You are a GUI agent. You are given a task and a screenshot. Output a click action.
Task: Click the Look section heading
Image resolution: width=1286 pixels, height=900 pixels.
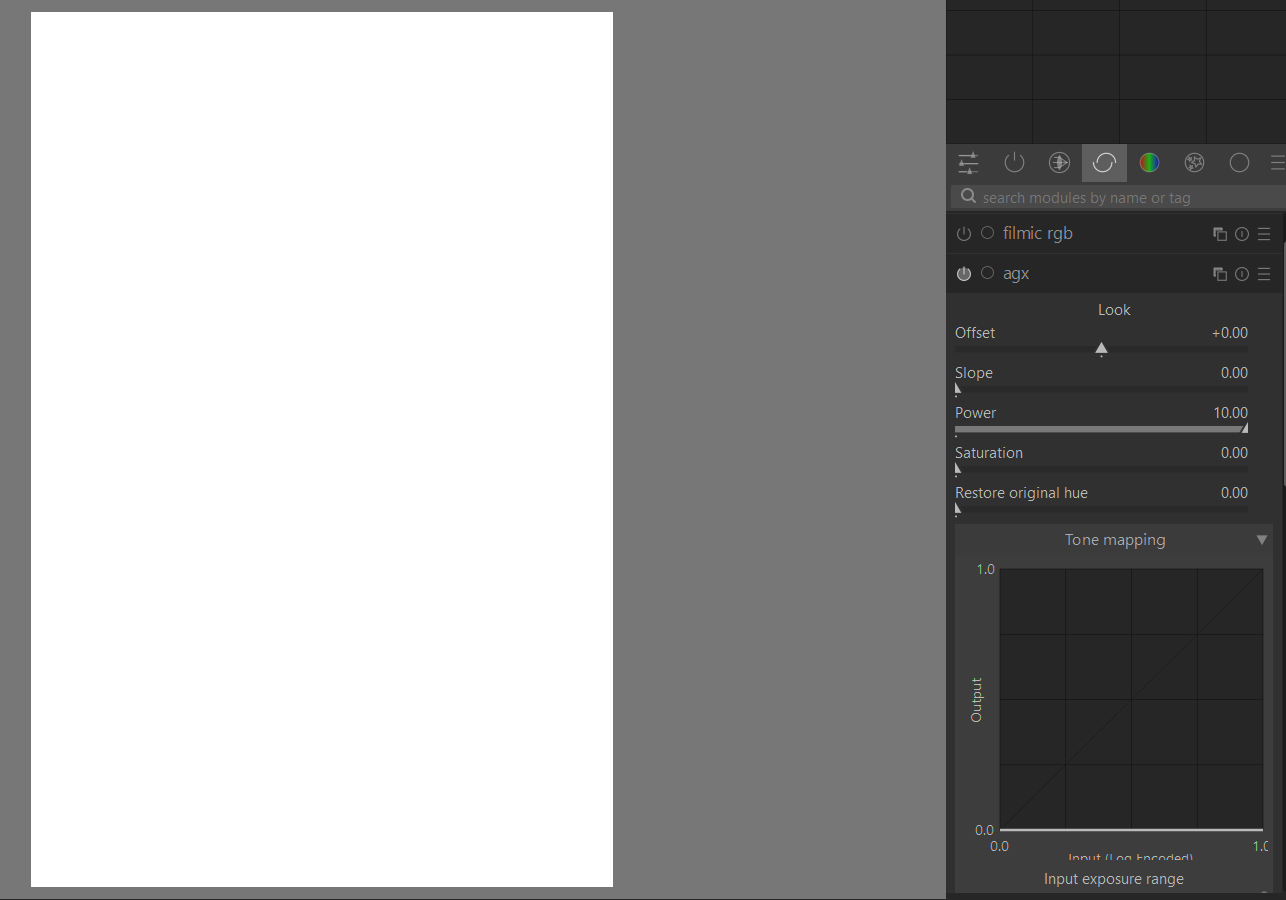pyautogui.click(x=1114, y=310)
